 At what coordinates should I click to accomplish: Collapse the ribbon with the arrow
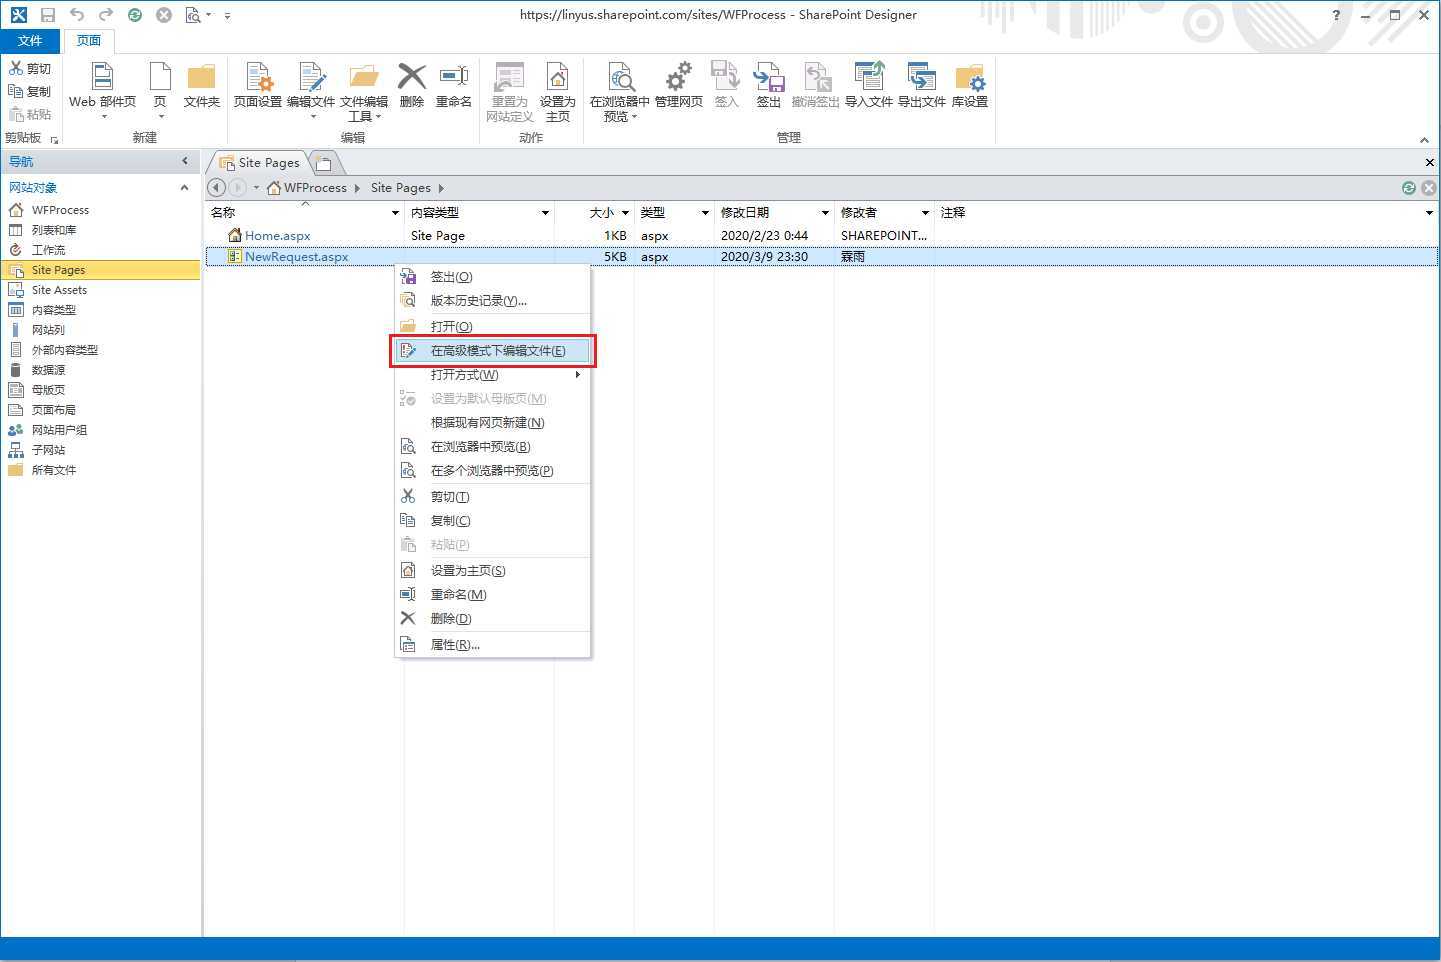[x=1424, y=139]
